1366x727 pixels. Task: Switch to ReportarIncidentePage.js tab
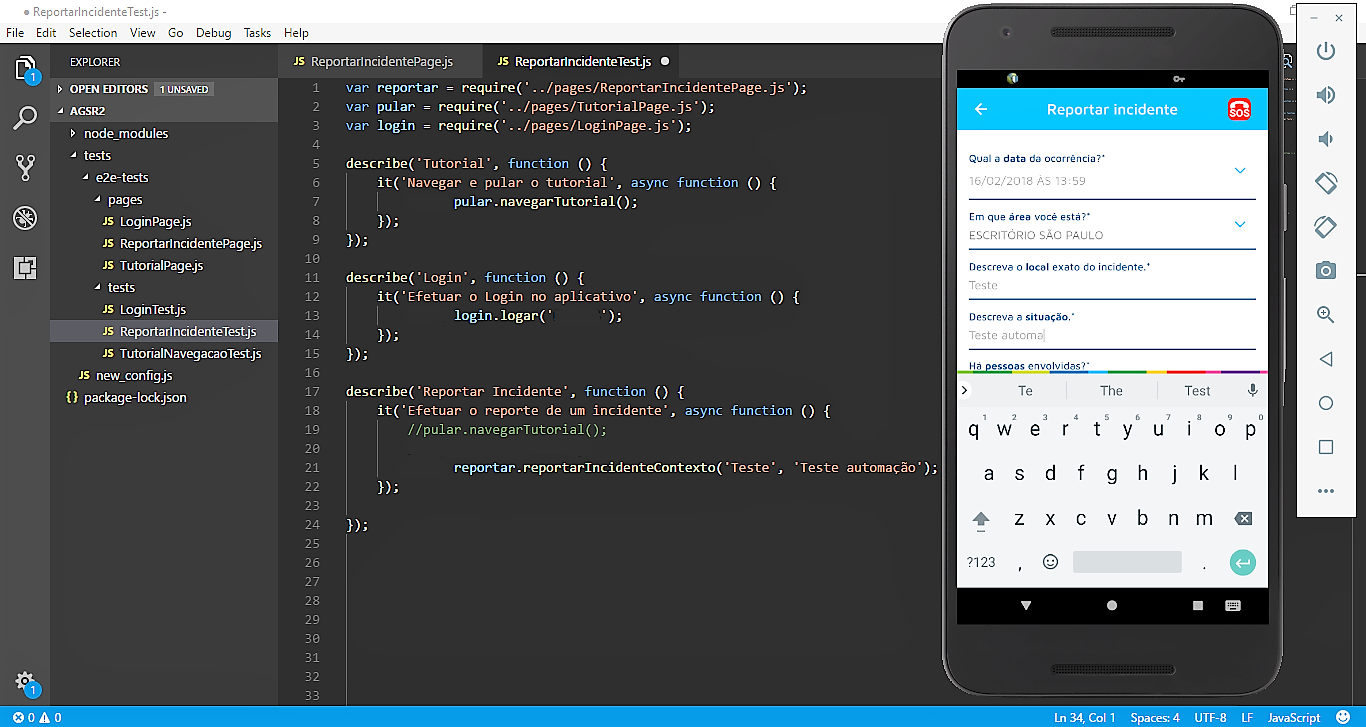pyautogui.click(x=380, y=62)
